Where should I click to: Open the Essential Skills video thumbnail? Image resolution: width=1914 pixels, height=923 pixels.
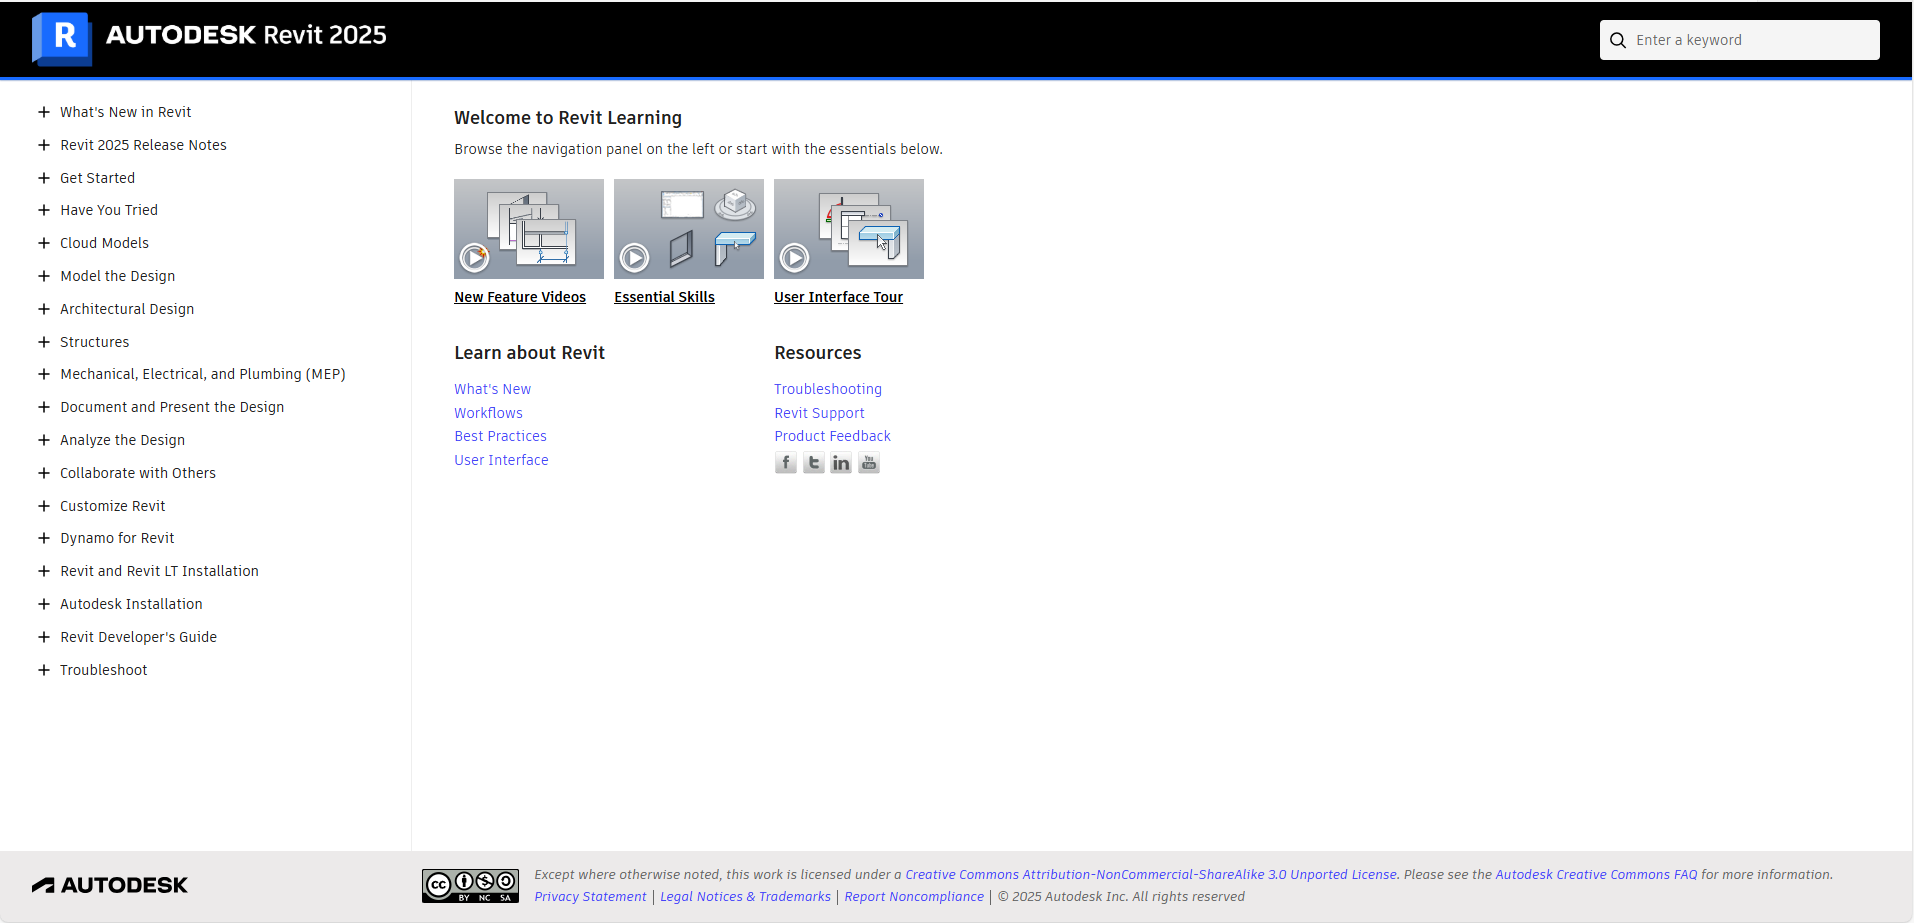[x=688, y=229]
